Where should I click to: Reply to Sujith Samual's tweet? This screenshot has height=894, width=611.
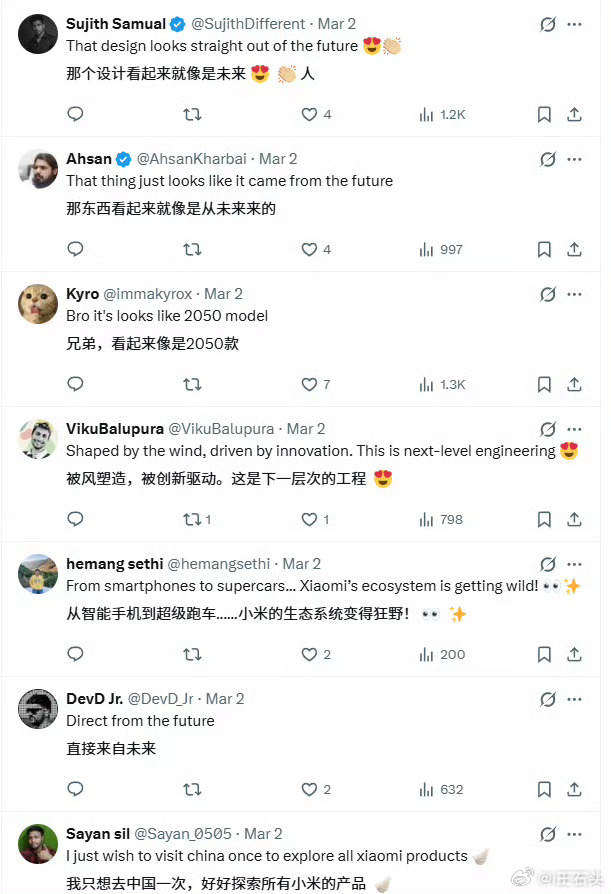point(75,114)
